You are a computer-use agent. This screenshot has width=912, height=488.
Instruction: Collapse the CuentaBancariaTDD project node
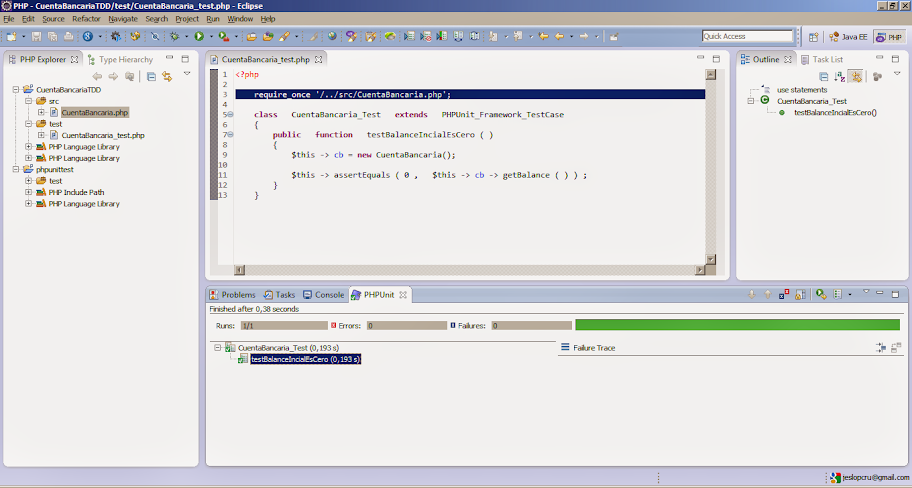coord(17,90)
